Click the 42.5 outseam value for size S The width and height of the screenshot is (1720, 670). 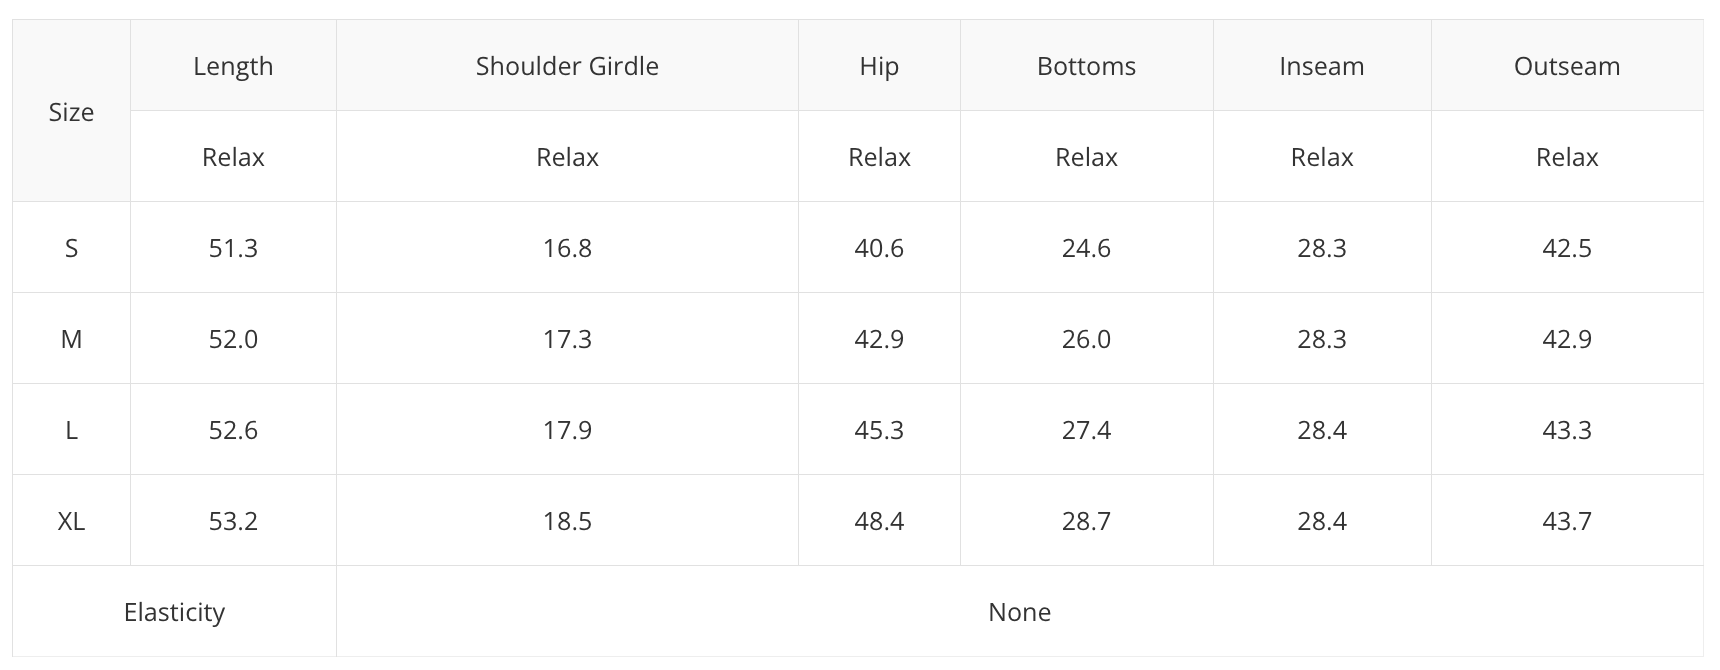click(x=1566, y=248)
